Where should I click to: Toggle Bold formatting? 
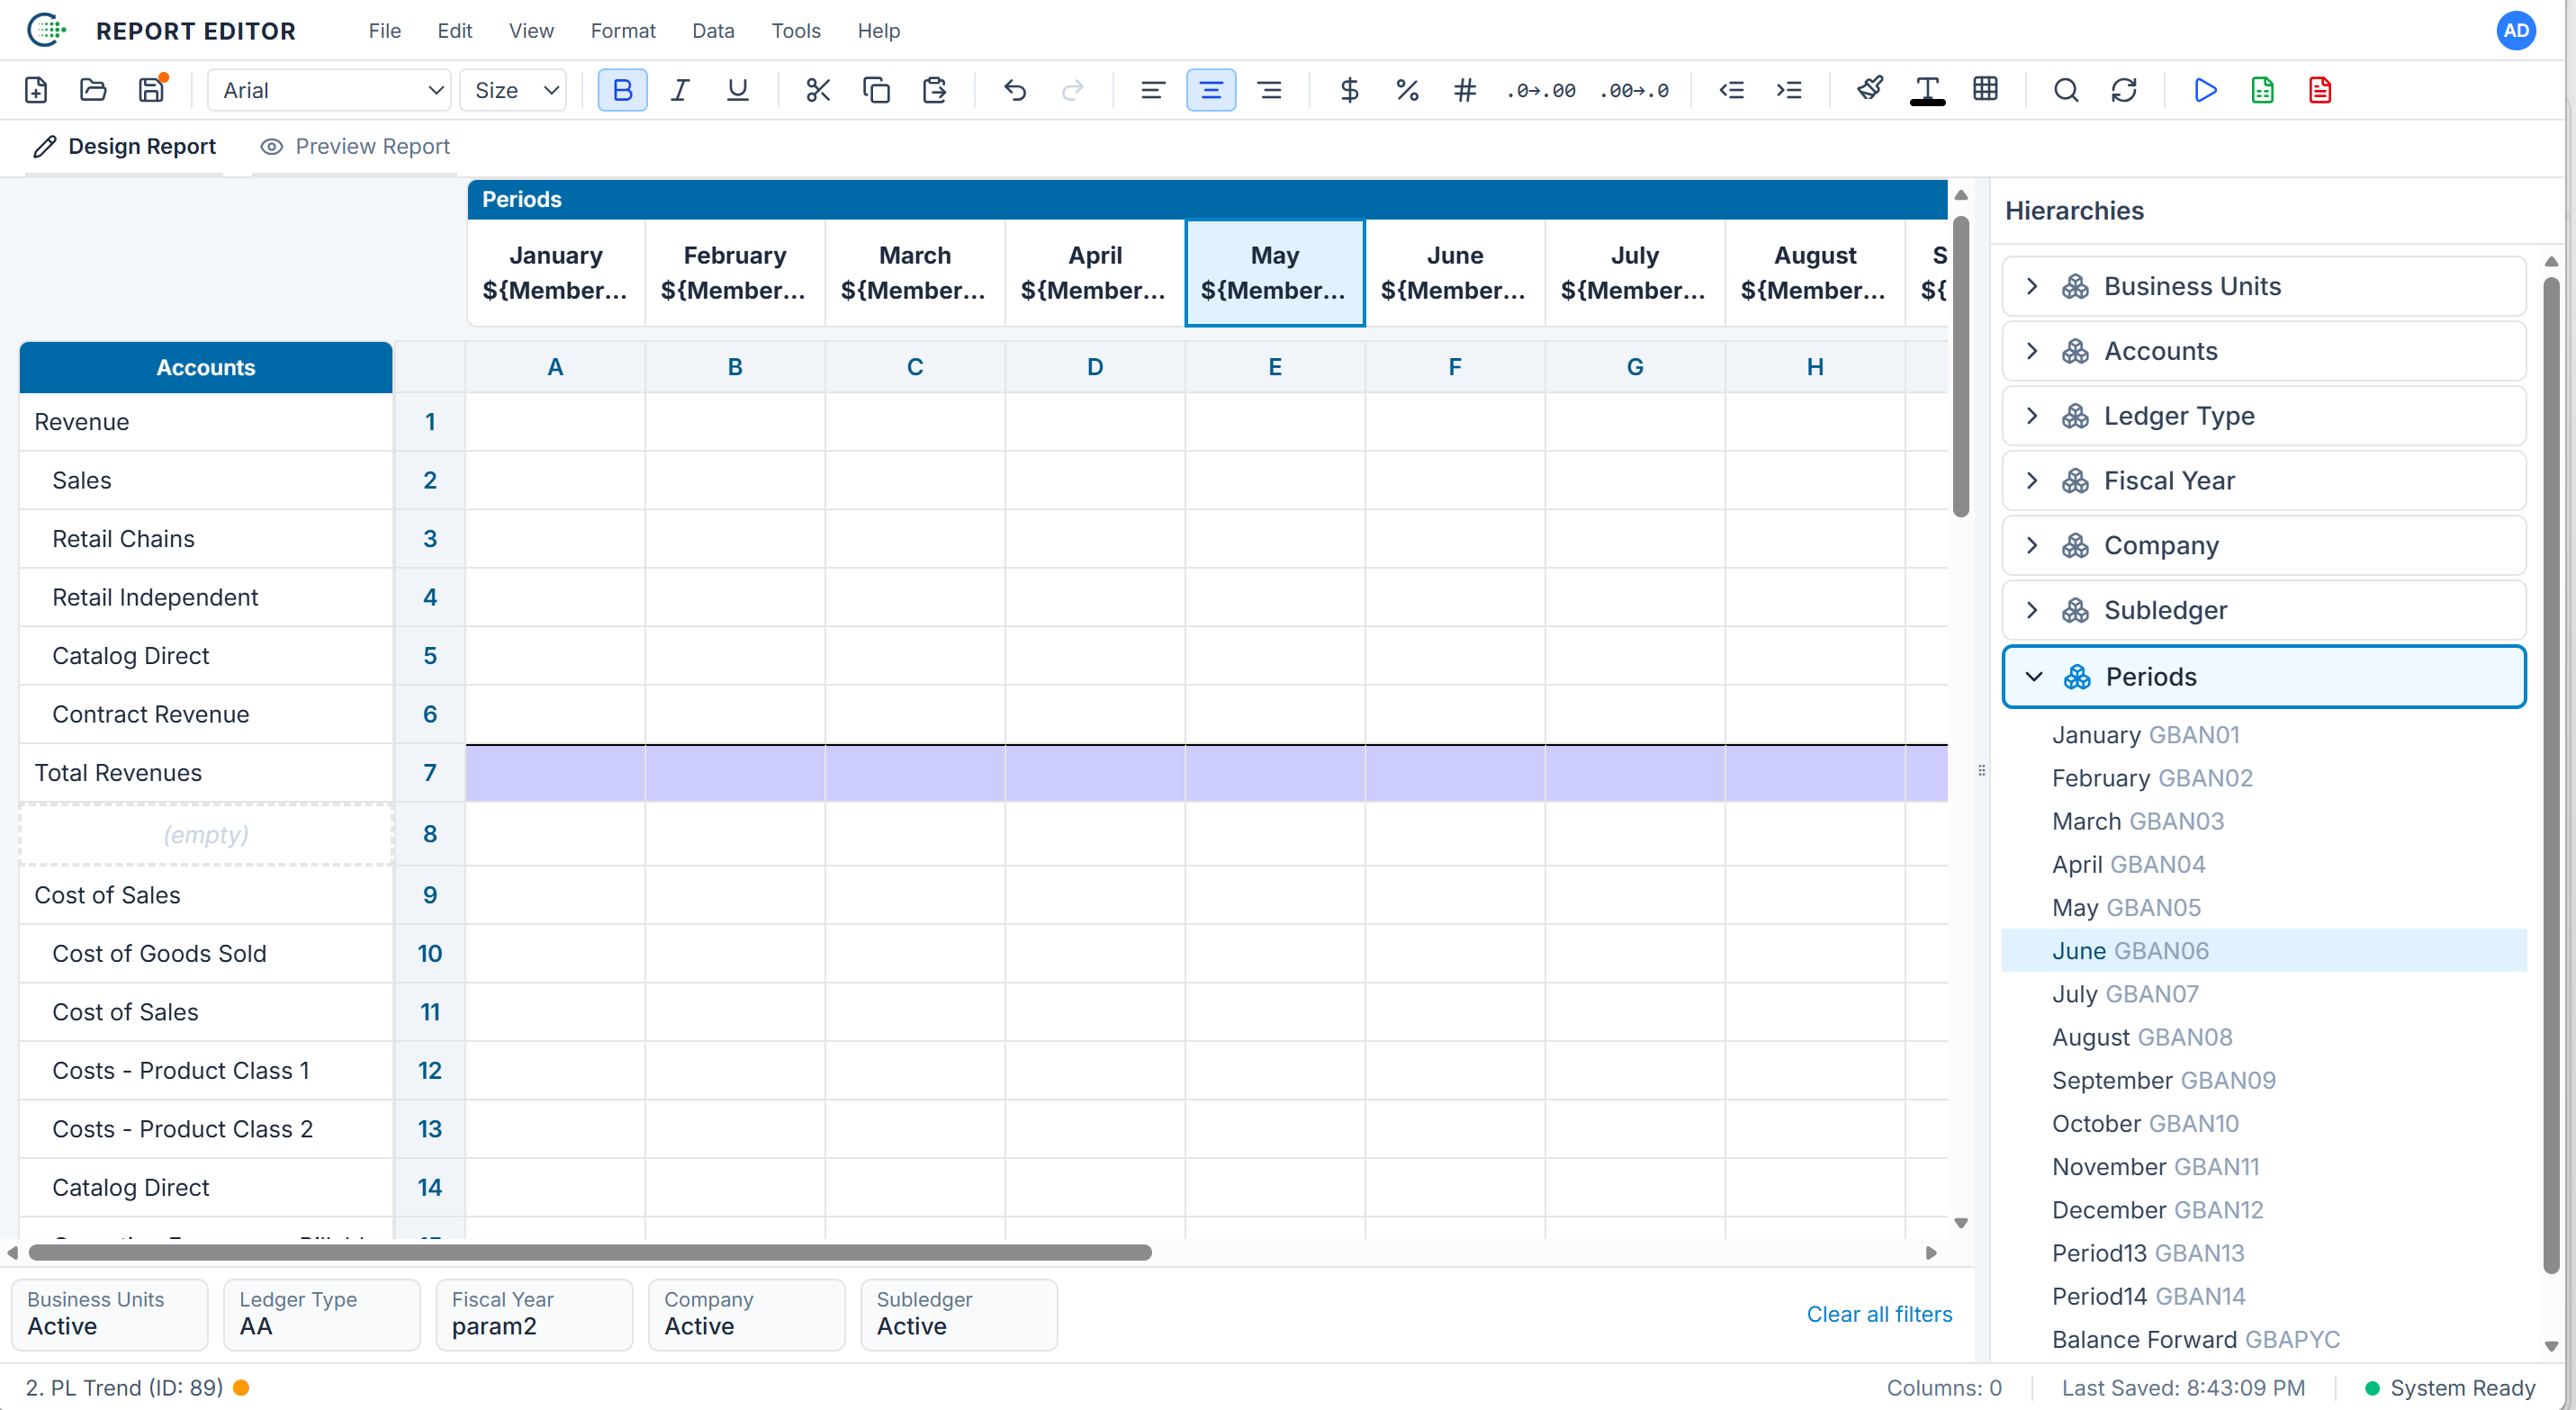(622, 90)
